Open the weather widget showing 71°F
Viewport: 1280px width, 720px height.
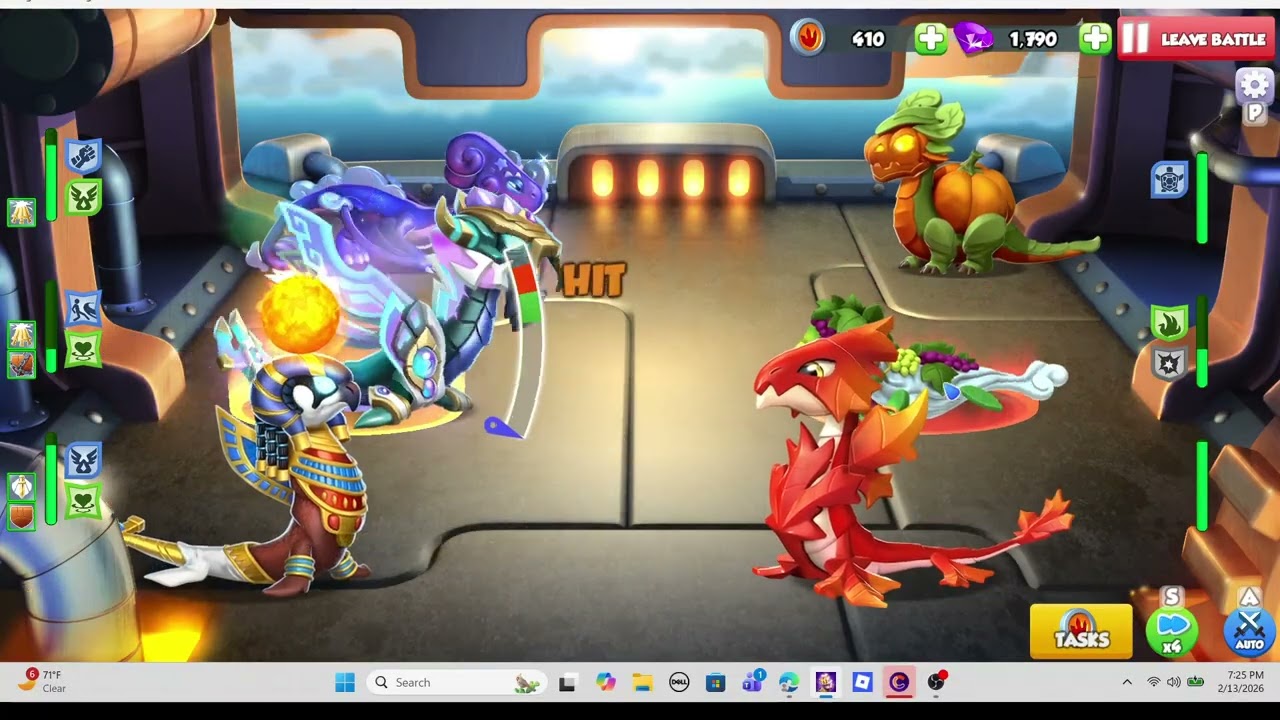pyautogui.click(x=44, y=682)
